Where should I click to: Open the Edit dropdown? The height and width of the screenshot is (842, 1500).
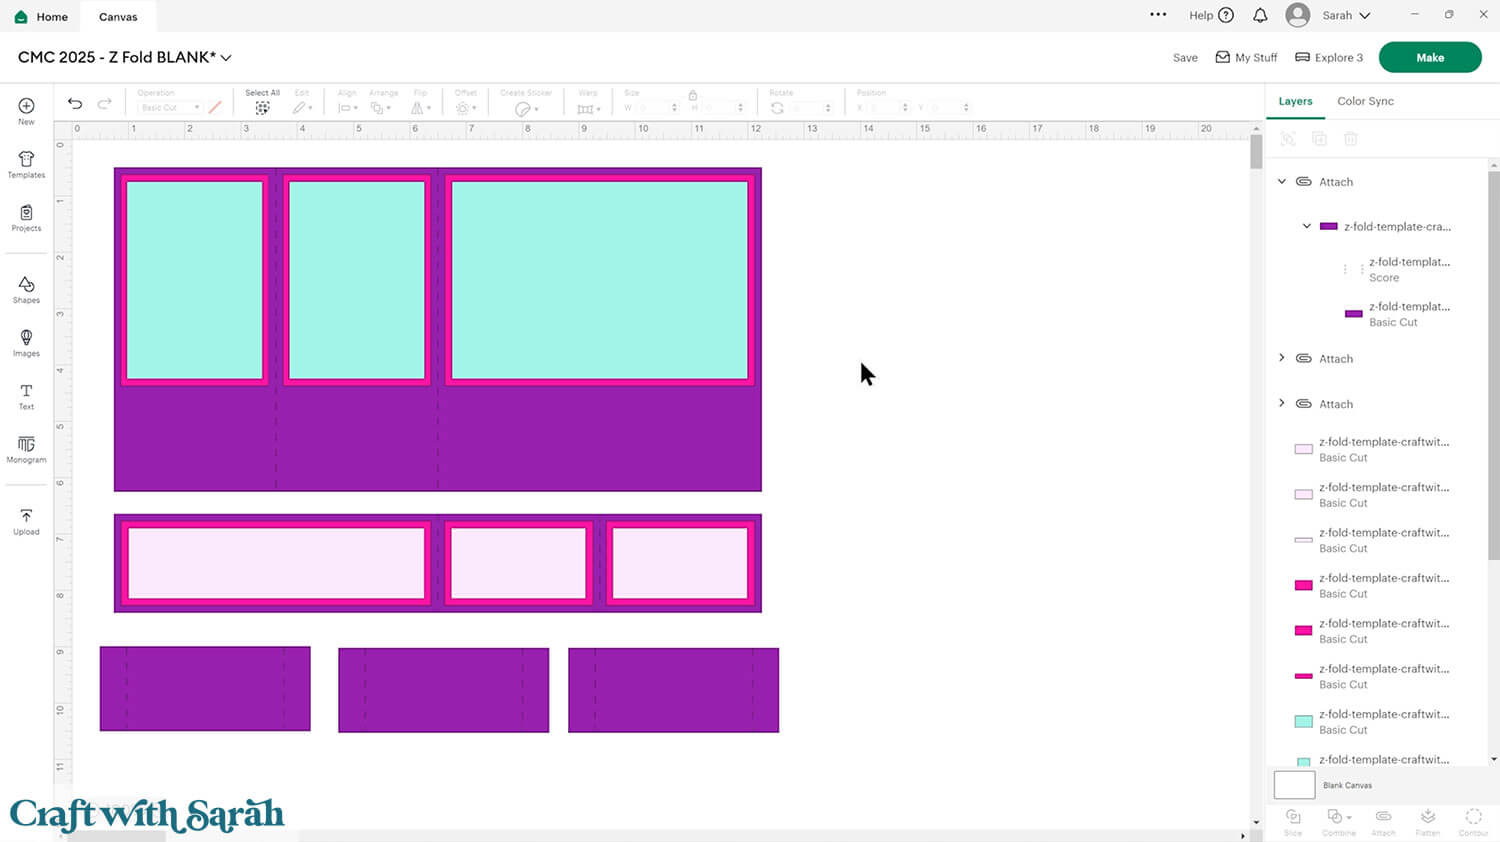(x=302, y=108)
